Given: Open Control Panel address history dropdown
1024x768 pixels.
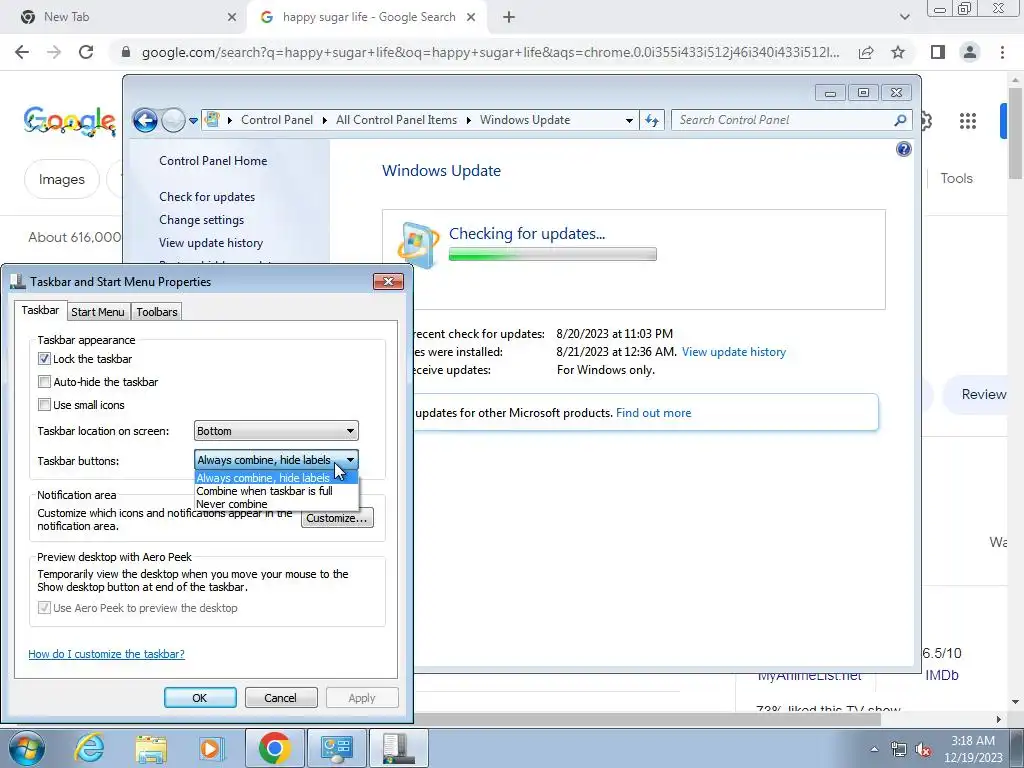Looking at the screenshot, I should pos(629,120).
